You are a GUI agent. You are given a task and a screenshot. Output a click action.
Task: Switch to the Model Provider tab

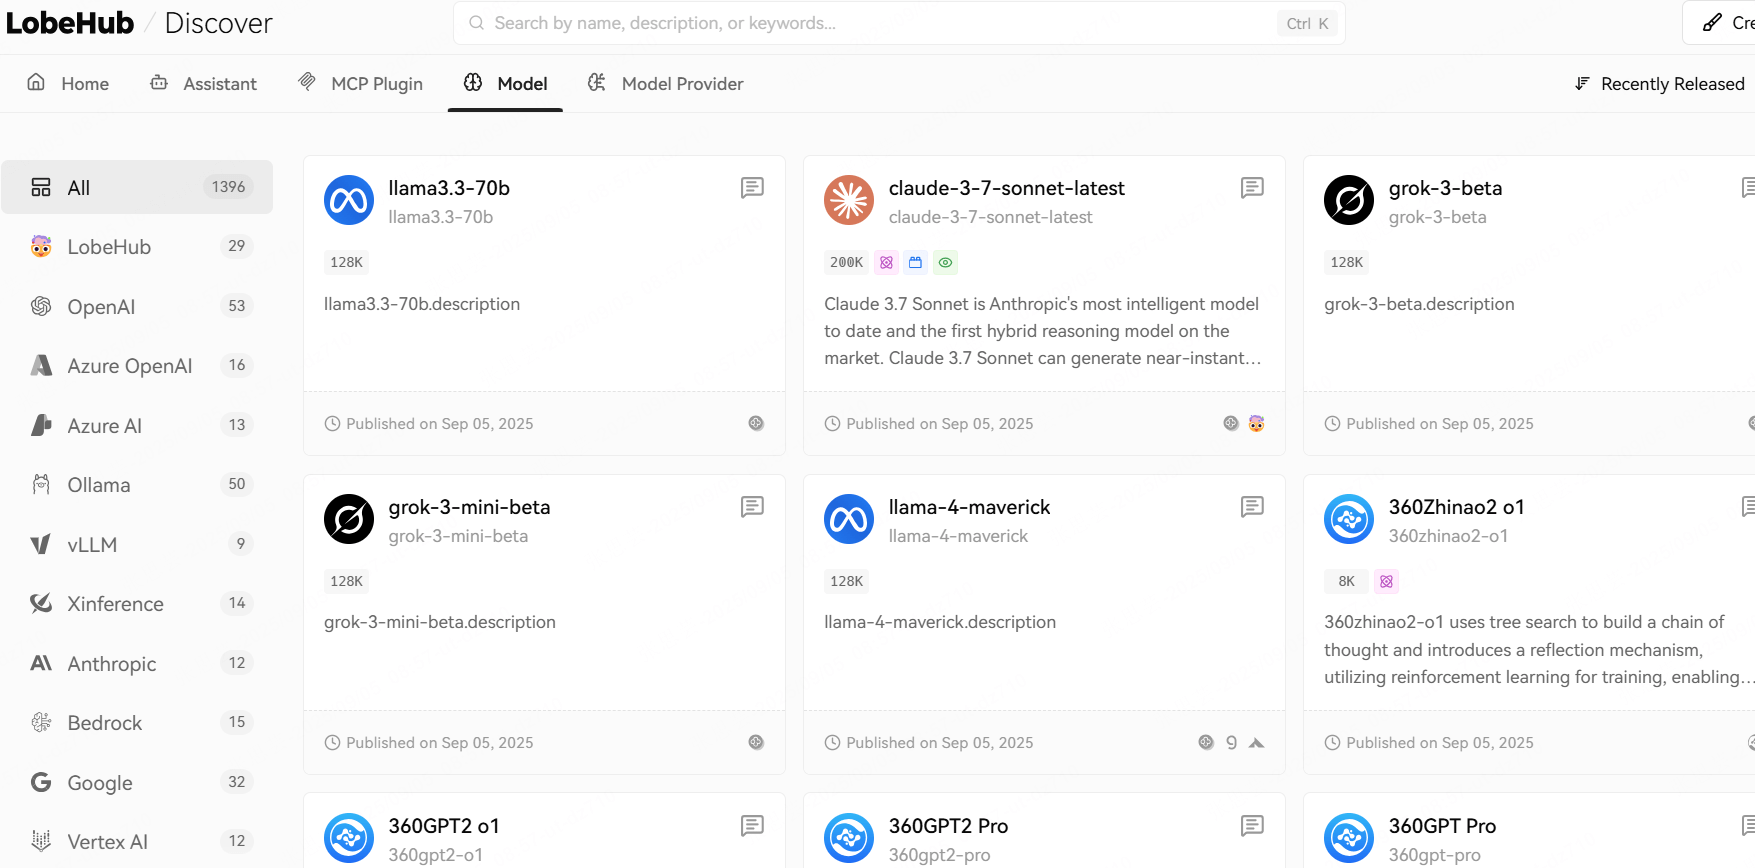click(x=665, y=83)
